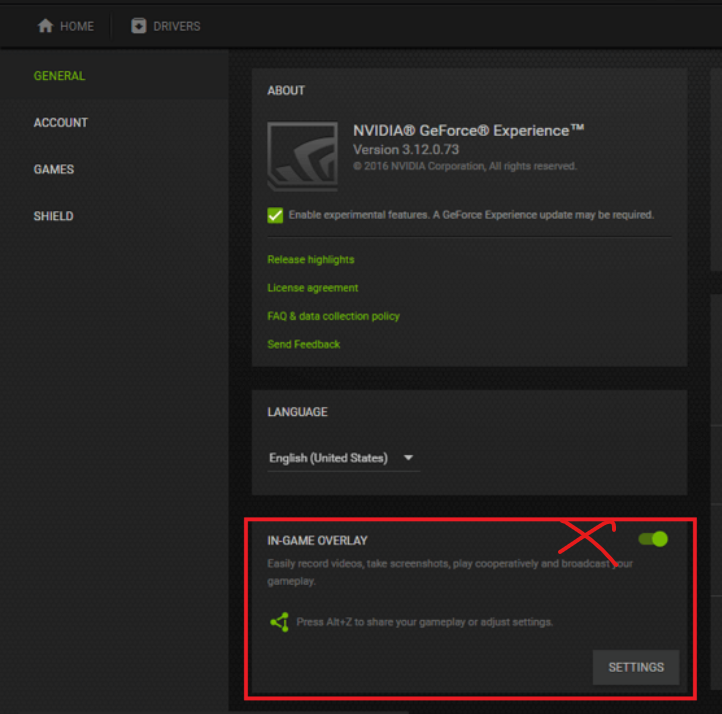Screen dimensions: 722x714
Task: Open the English (United States) language dropdown
Action: (x=343, y=458)
